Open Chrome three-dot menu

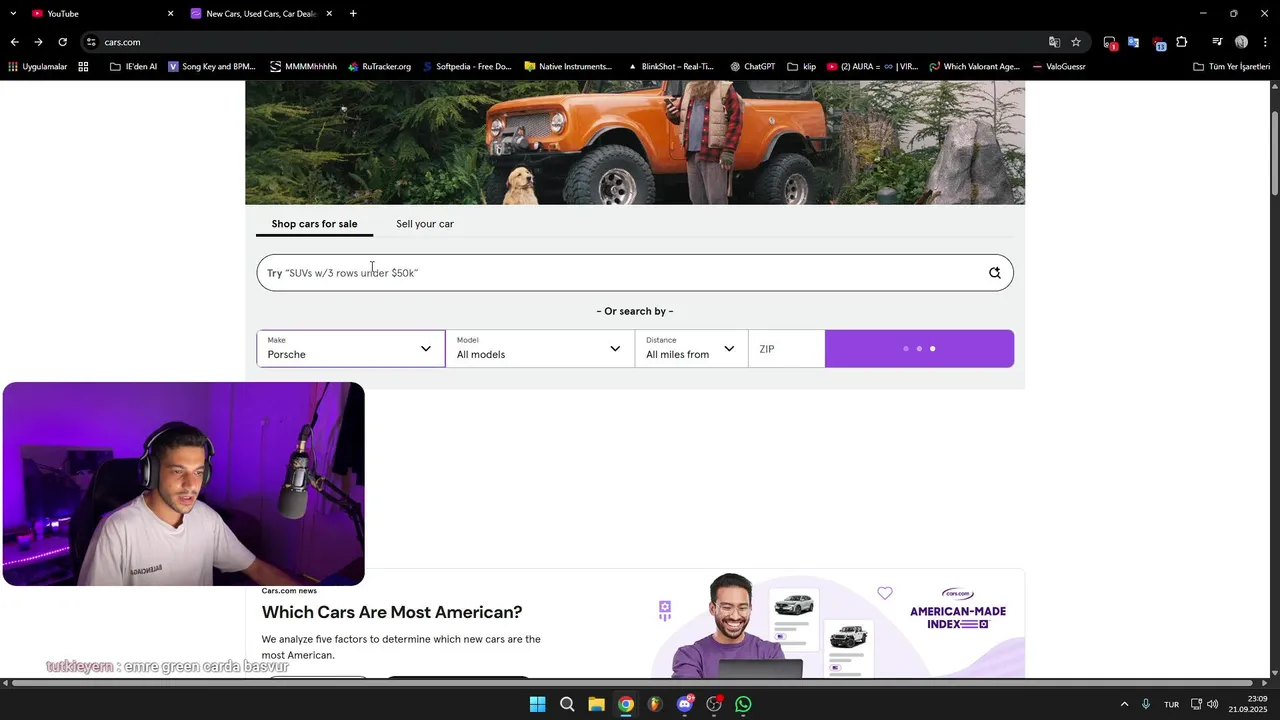point(1265,42)
